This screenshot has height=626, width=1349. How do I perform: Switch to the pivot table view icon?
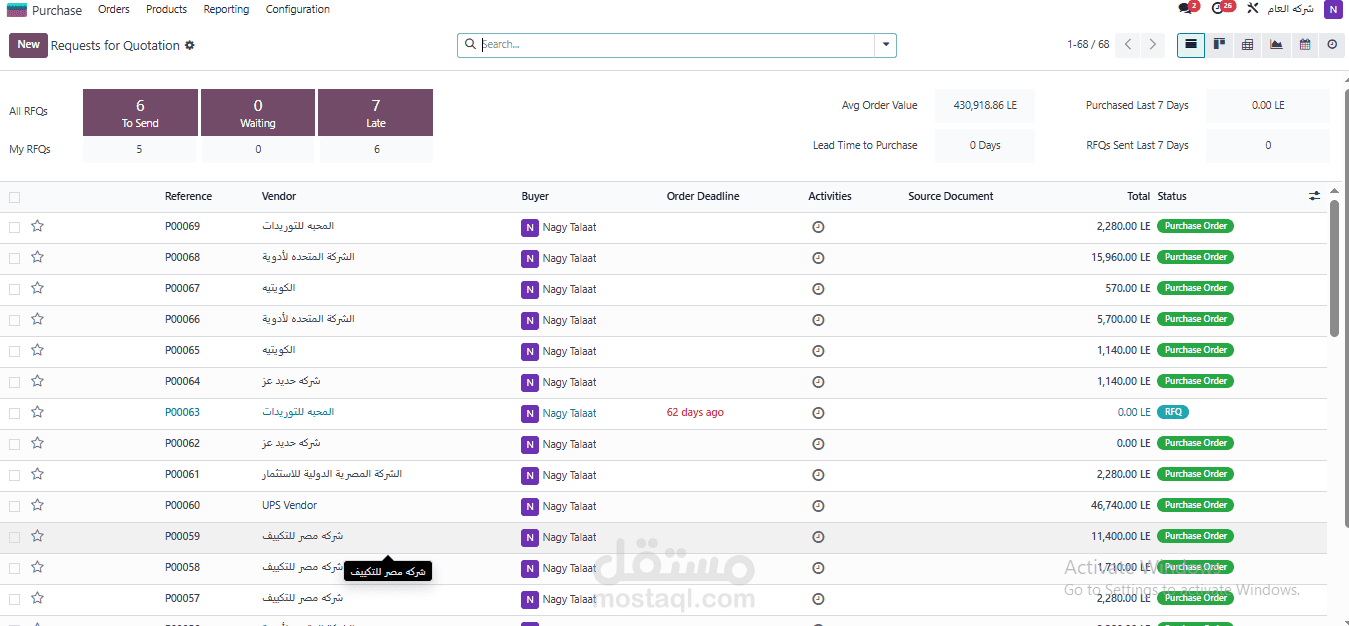coord(1247,45)
